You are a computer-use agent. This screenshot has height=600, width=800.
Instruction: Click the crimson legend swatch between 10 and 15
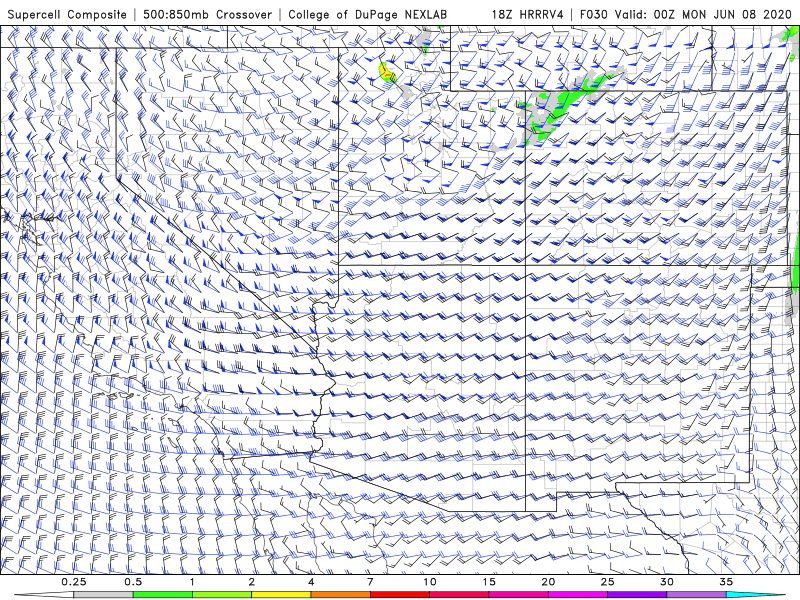click(459, 595)
